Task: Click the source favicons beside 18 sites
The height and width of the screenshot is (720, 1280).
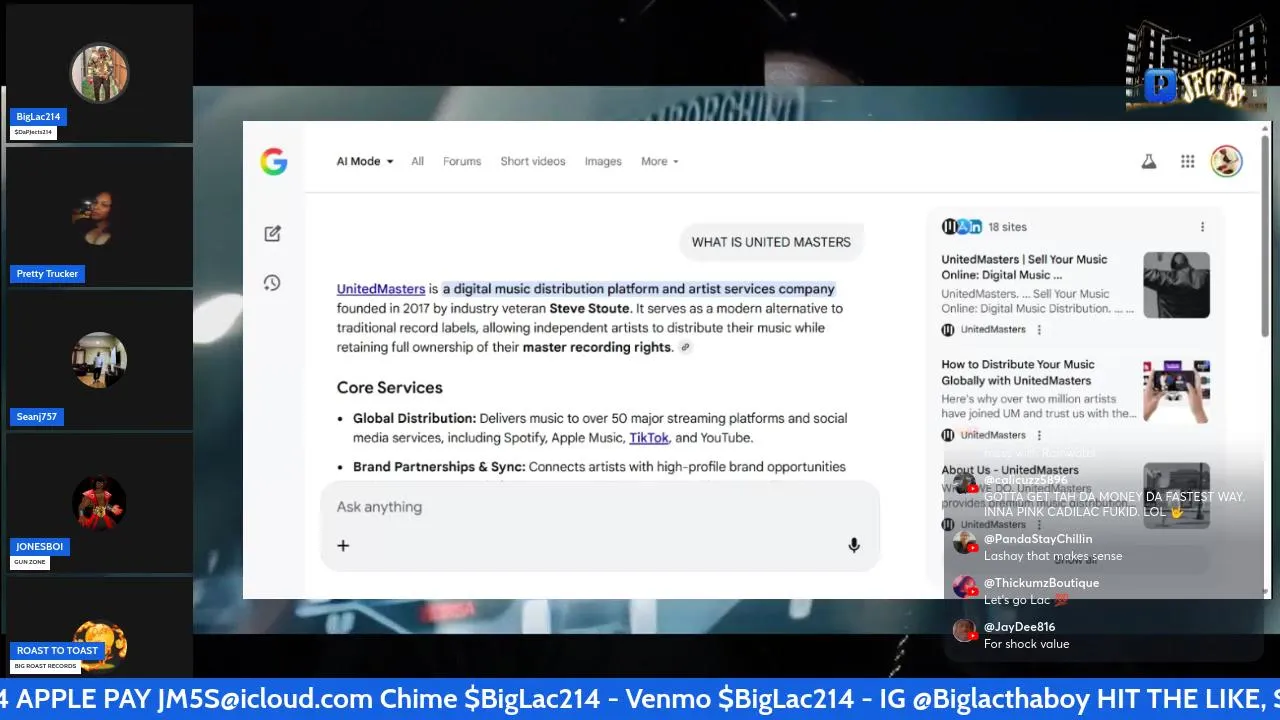Action: pos(962,227)
